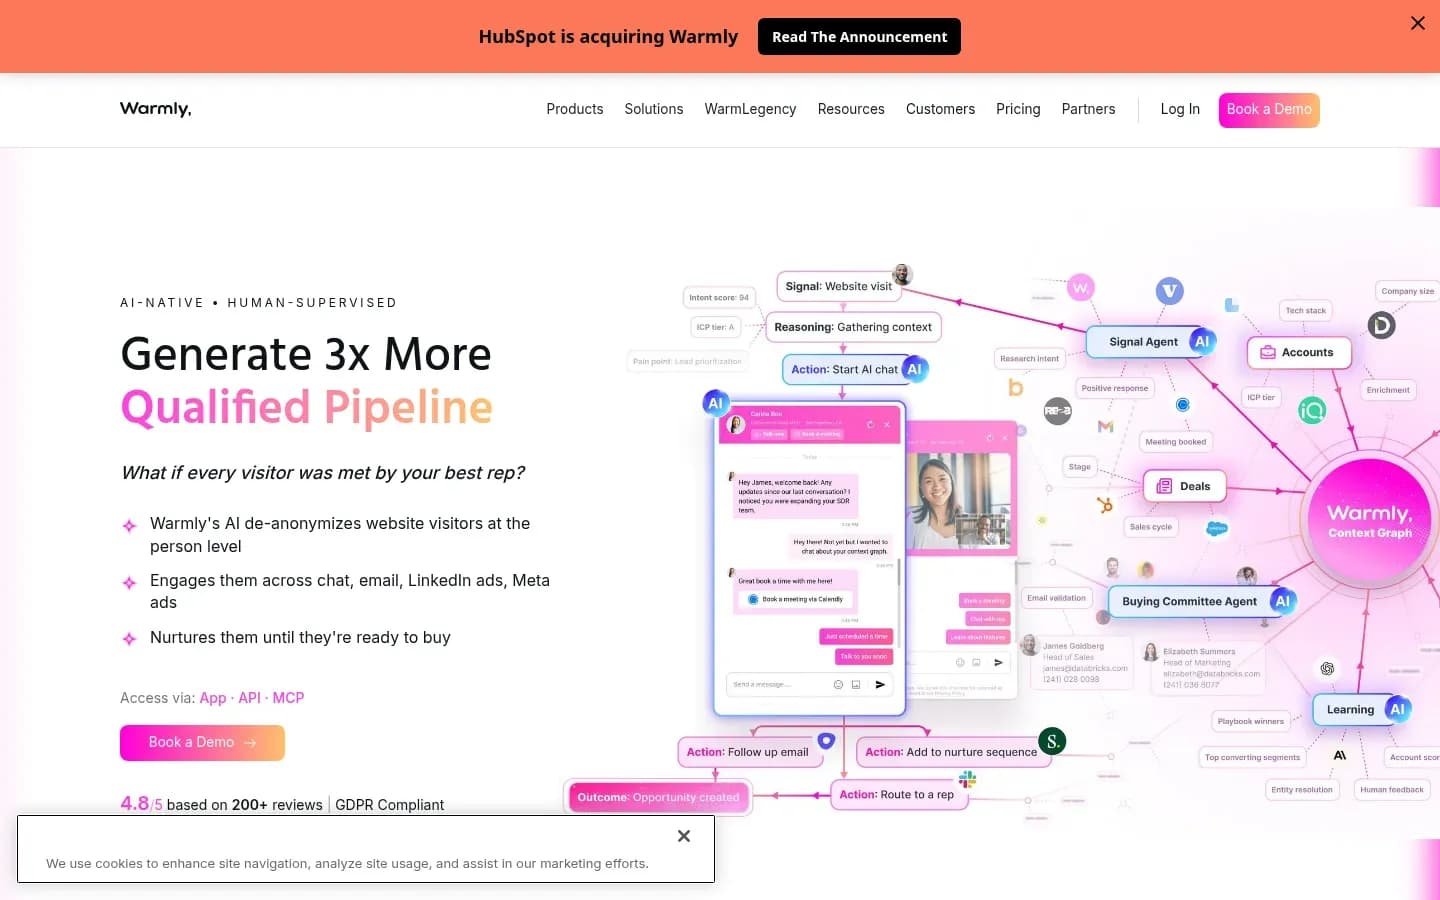
Task: Click the Outcome: Opportunity created label
Action: tap(658, 797)
